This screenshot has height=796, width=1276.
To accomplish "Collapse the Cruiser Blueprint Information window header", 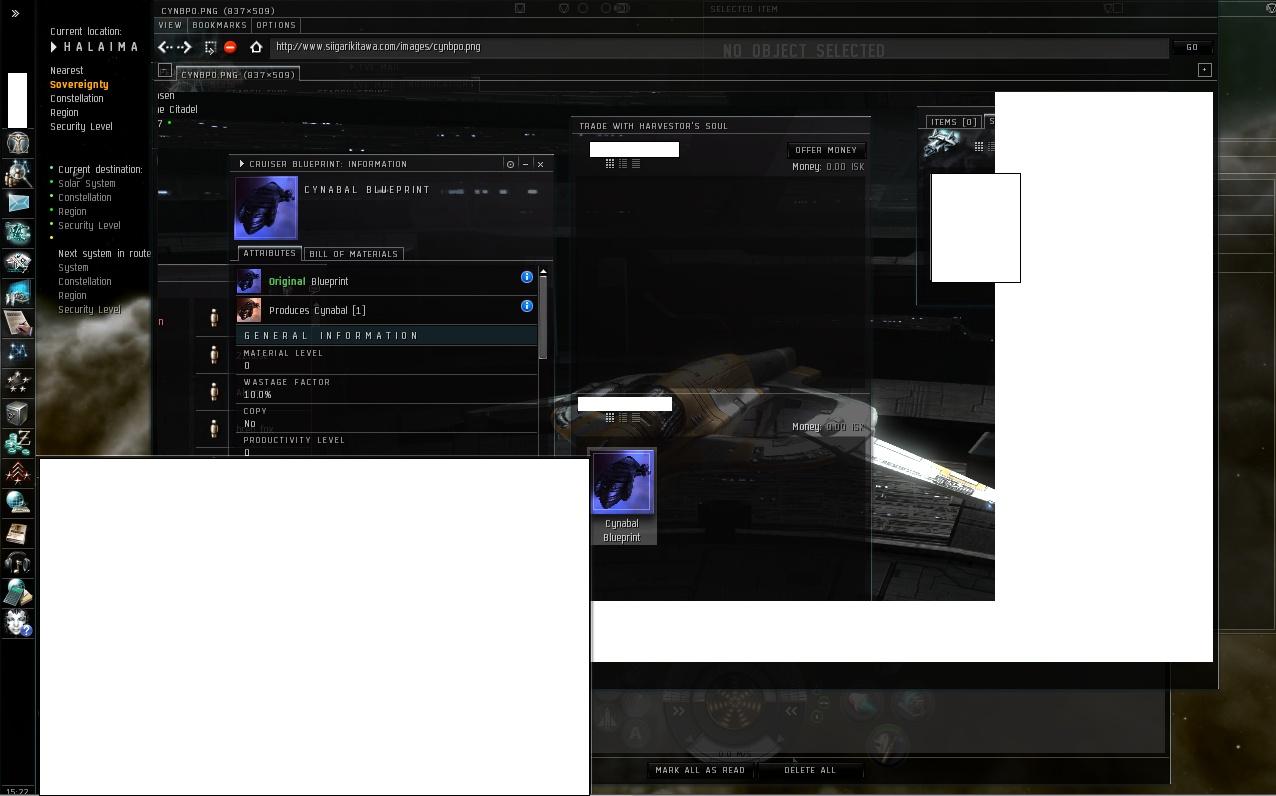I will tap(242, 164).
